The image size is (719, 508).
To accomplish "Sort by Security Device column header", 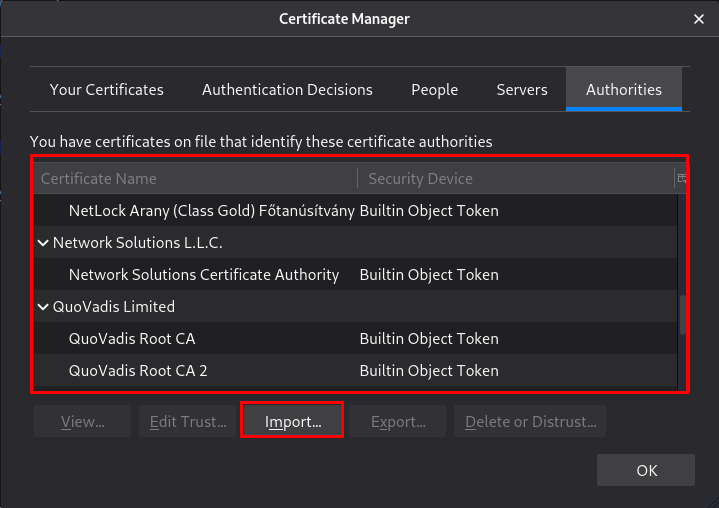I will [x=515, y=178].
